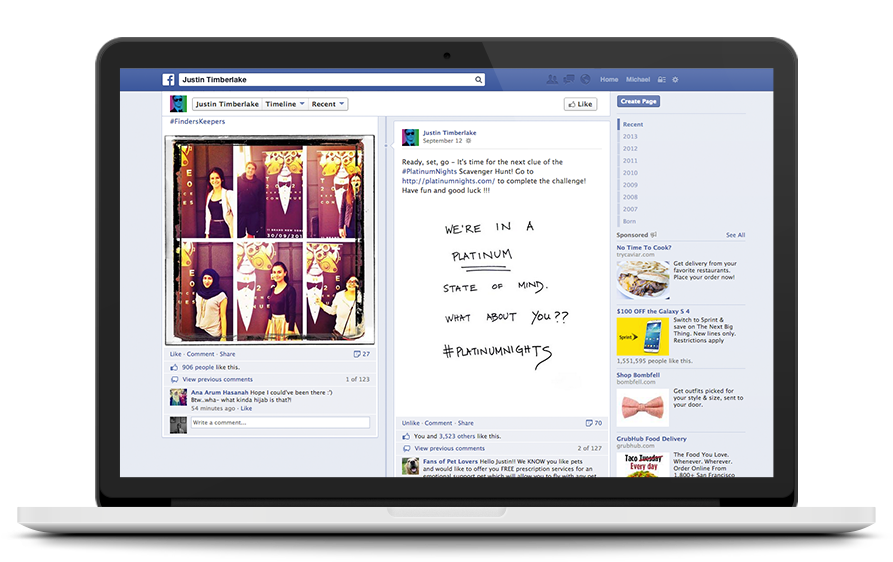Jump to 2011 in timeline list

[630, 161]
